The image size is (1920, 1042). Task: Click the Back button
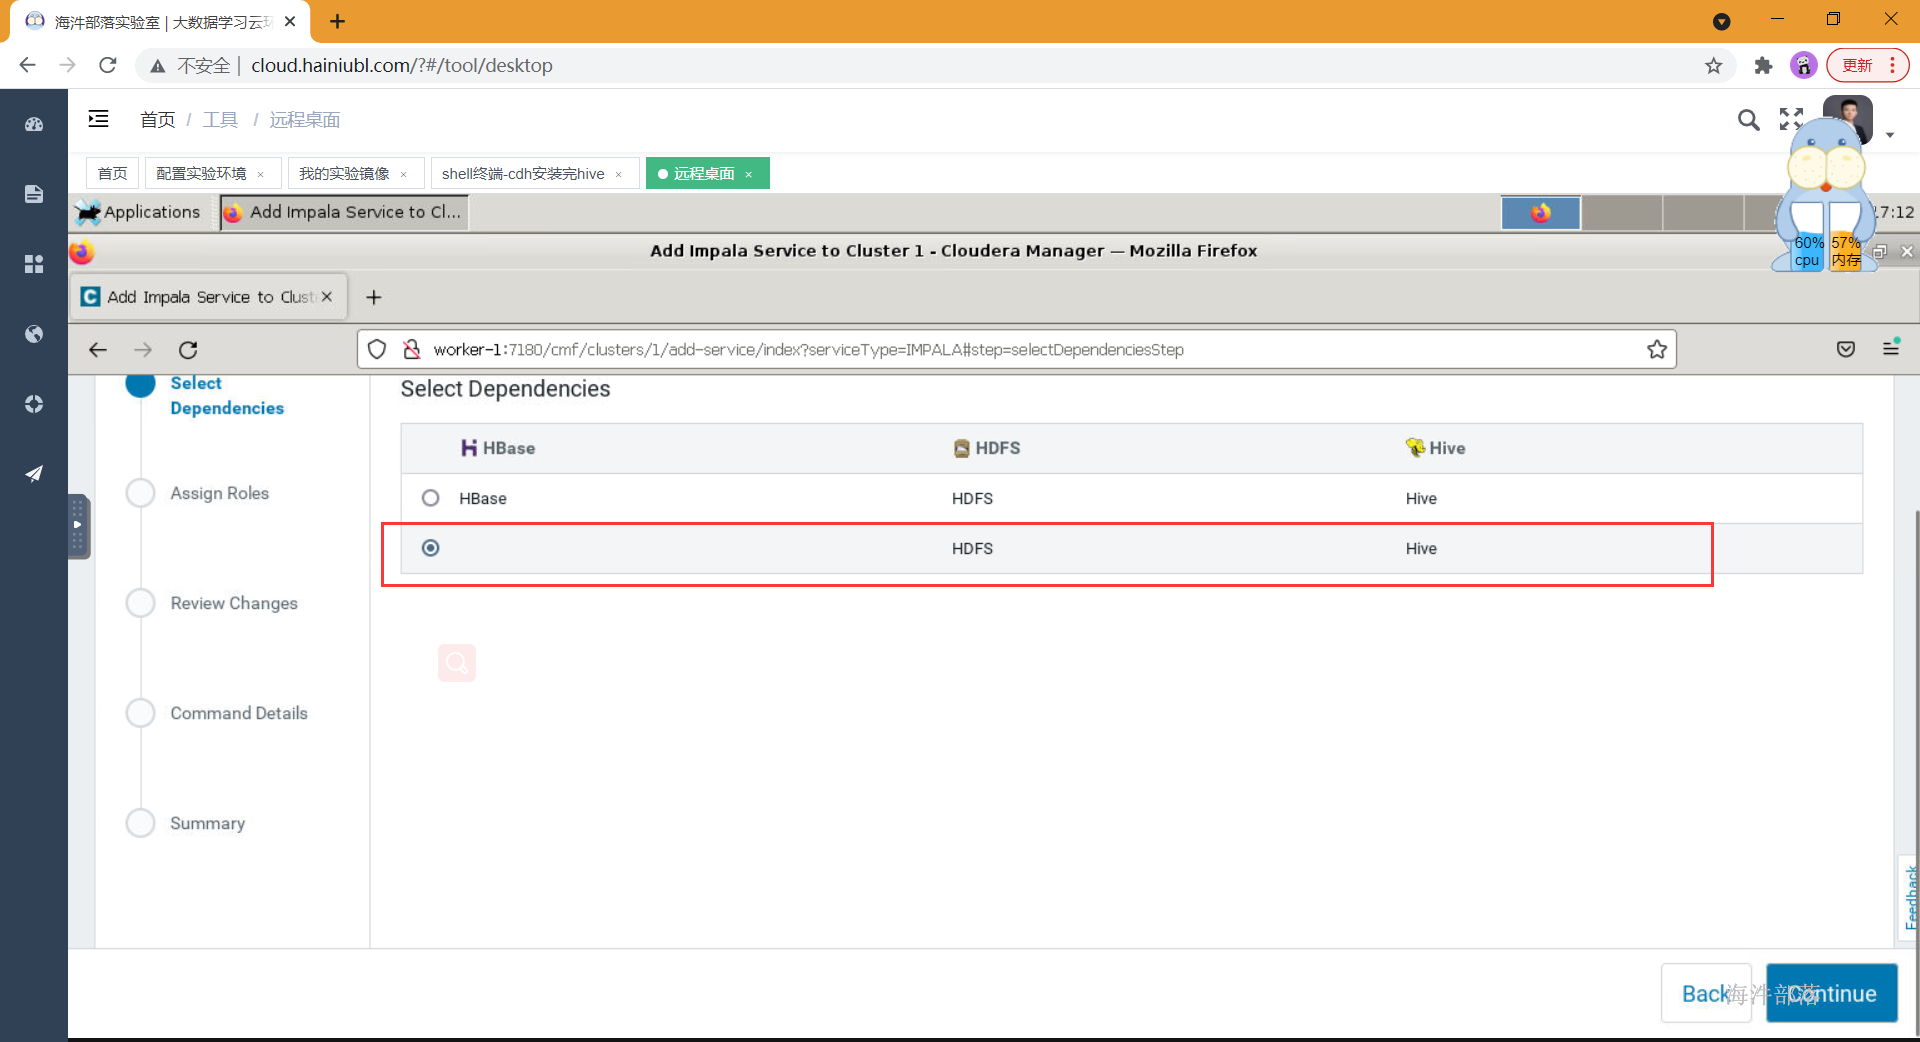tap(1705, 993)
